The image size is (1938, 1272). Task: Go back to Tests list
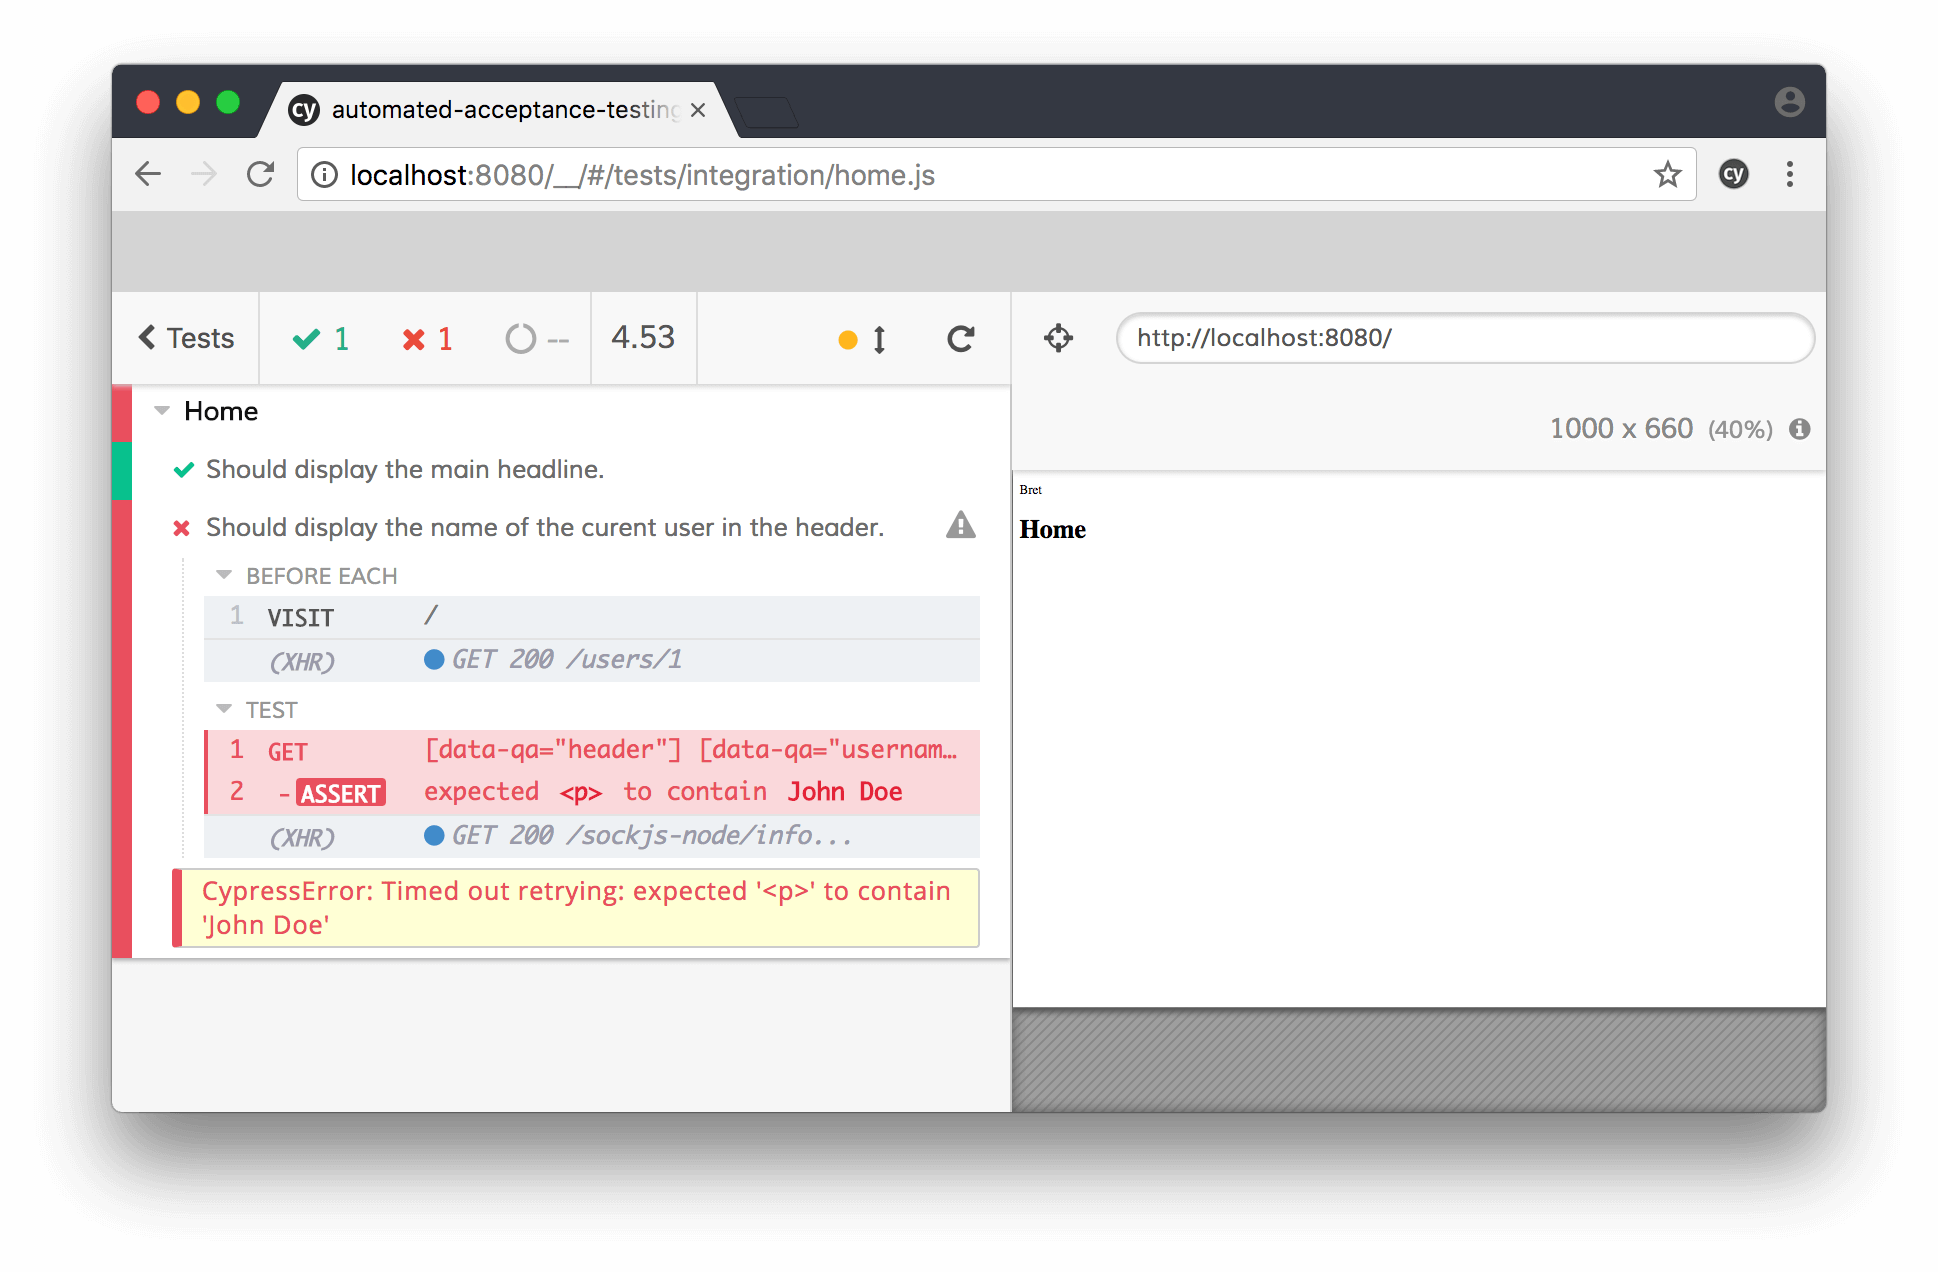[x=186, y=338]
